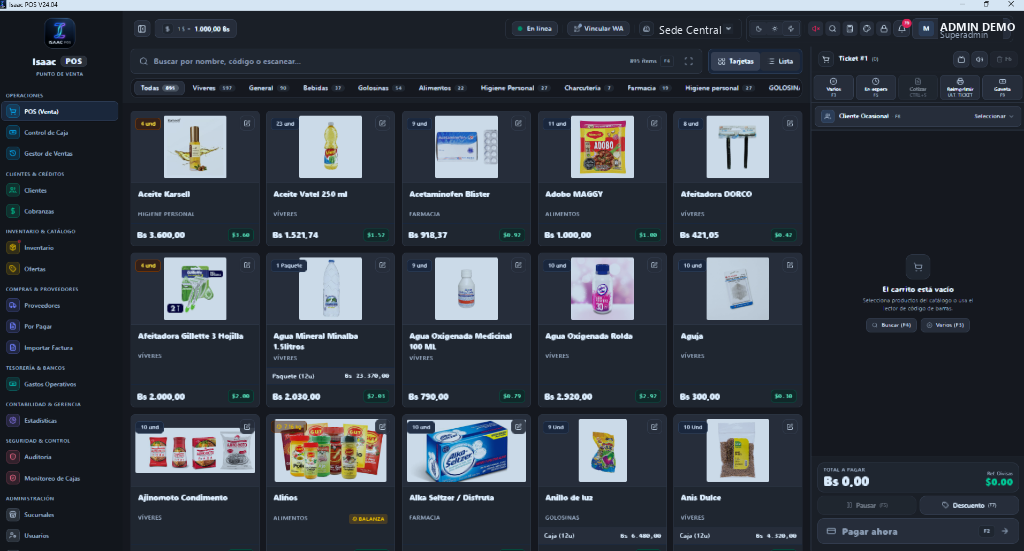Toggle the muted sound icon in top bar
Screen dimensions: 1024x551
(816, 29)
